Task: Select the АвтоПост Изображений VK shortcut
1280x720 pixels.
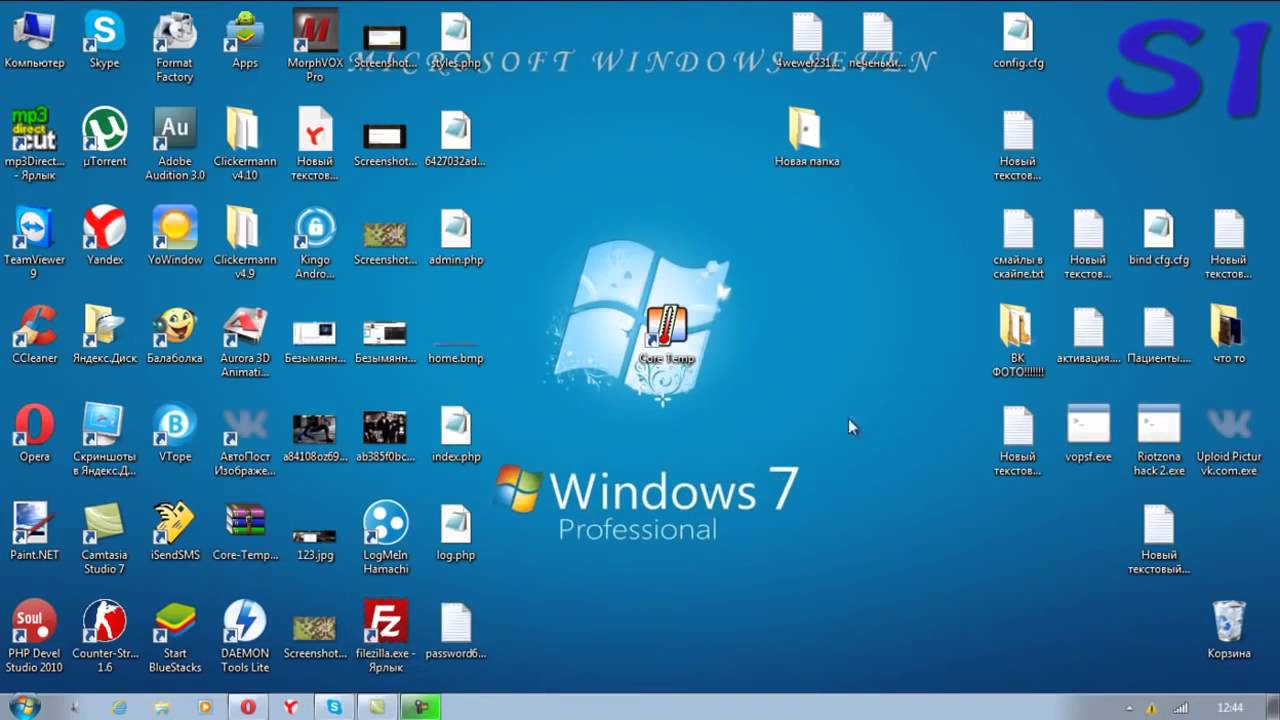Action: point(245,439)
